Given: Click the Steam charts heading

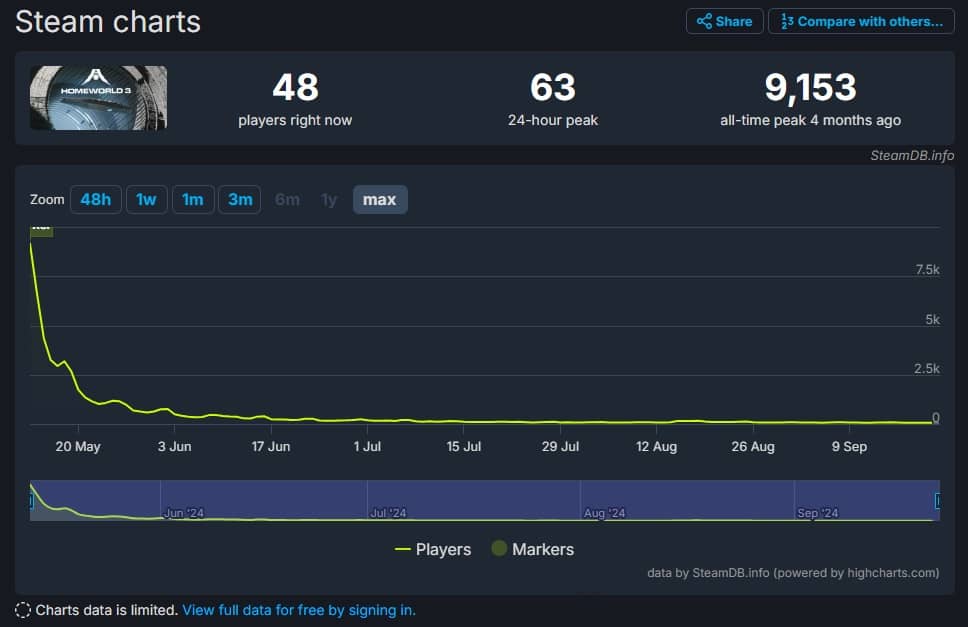Looking at the screenshot, I should [108, 22].
